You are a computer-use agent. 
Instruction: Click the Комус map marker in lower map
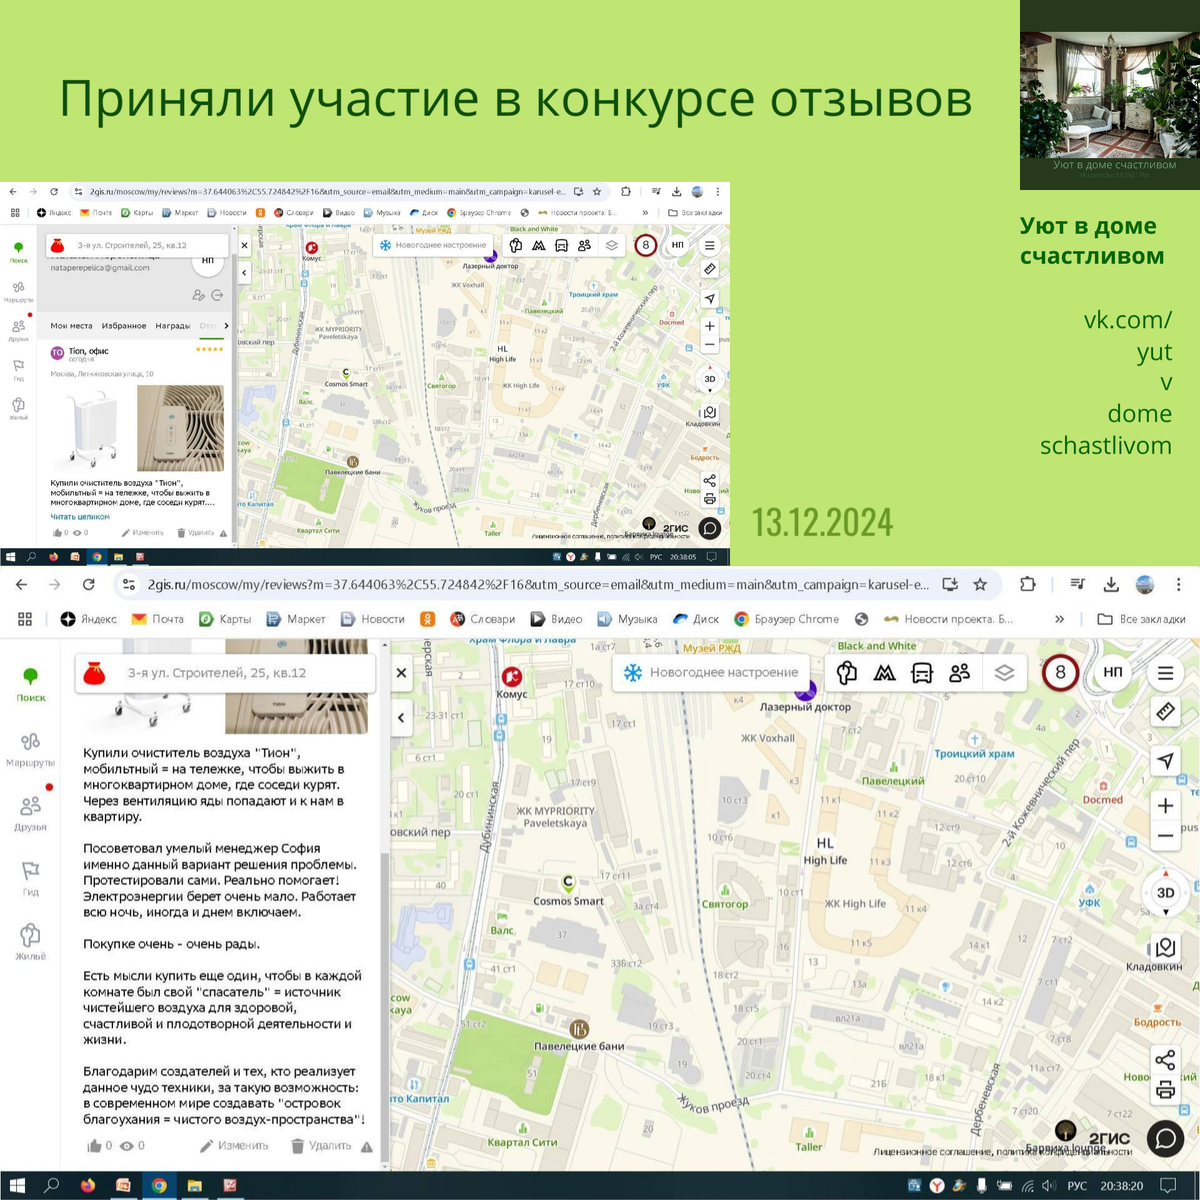(x=512, y=677)
